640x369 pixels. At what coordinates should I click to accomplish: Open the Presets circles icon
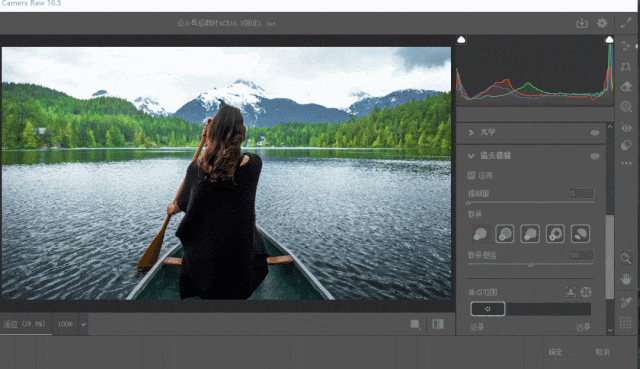626,145
